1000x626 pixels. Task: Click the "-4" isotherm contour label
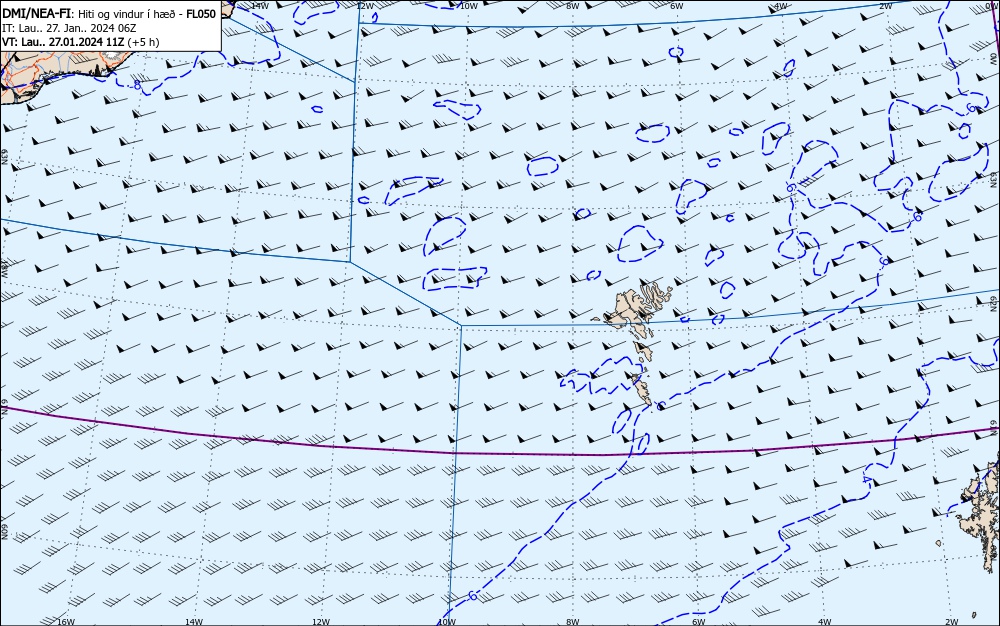click(x=866, y=479)
